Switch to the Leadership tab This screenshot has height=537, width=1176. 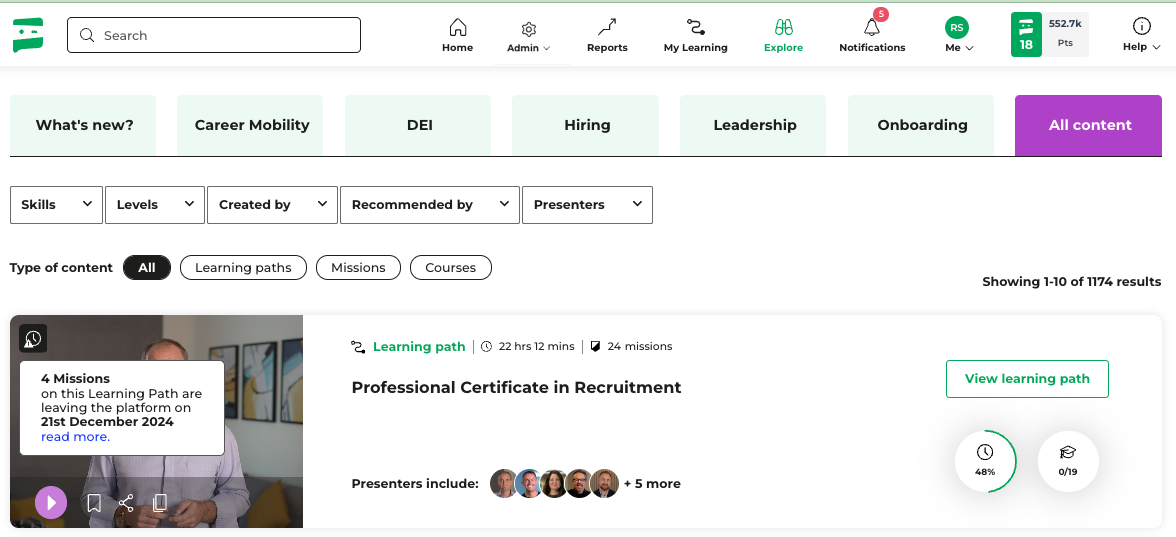tap(754, 126)
